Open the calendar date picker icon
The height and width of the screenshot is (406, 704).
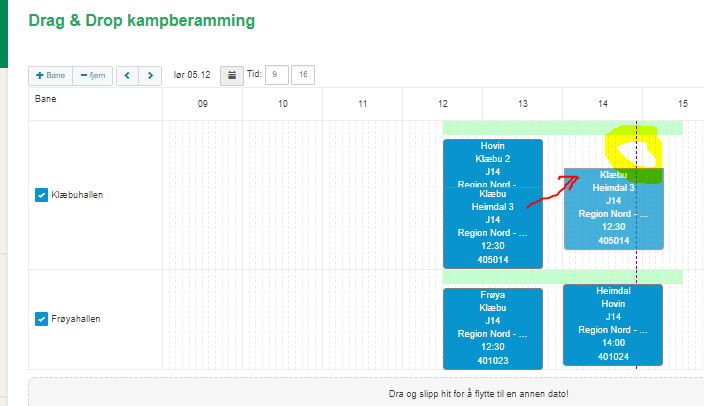[x=231, y=75]
